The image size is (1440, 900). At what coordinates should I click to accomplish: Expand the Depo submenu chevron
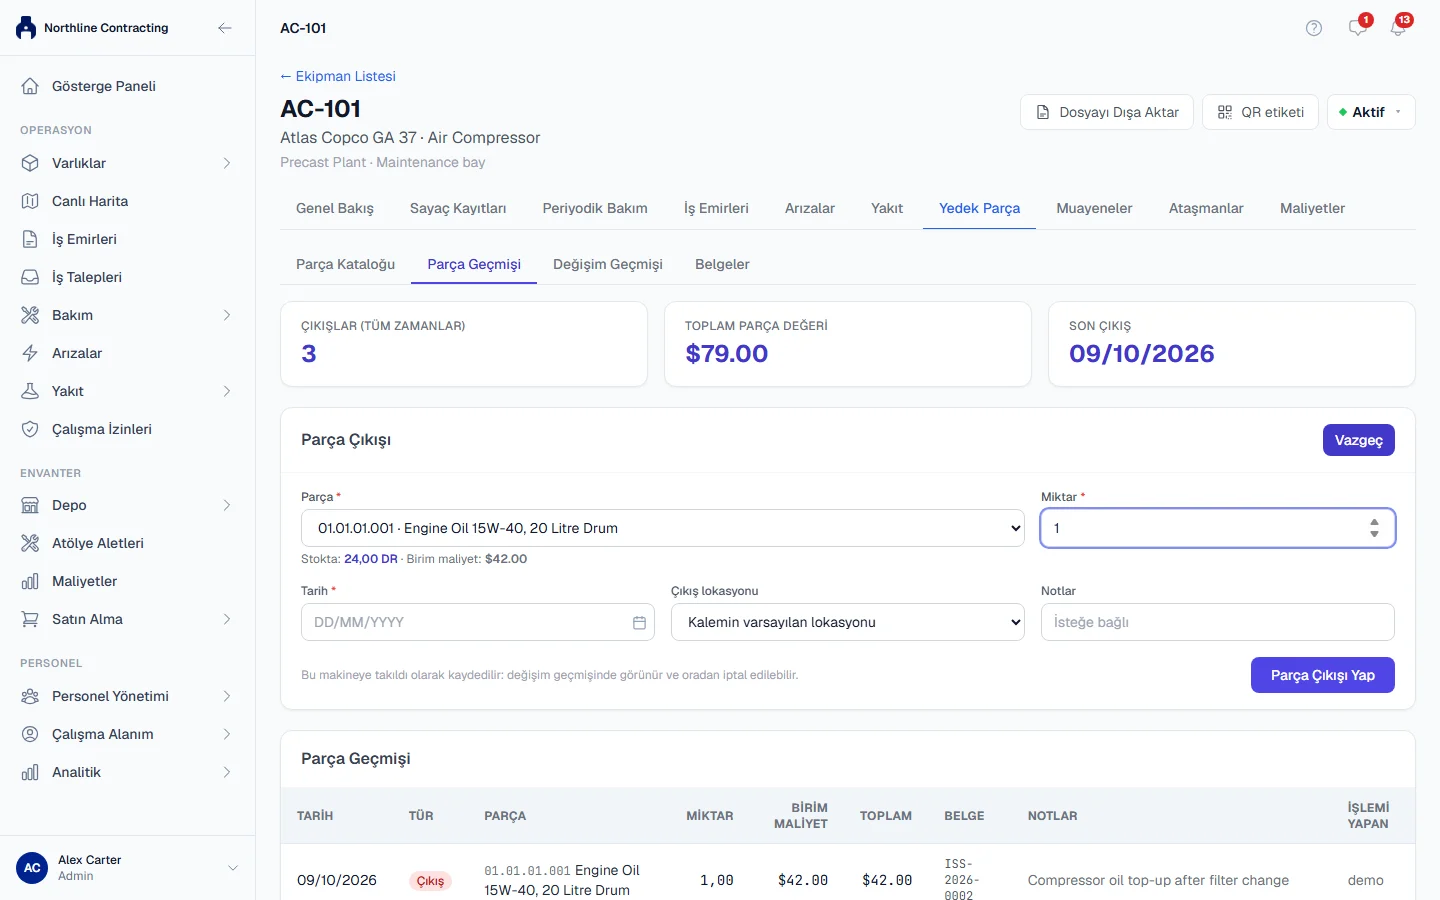click(x=227, y=505)
